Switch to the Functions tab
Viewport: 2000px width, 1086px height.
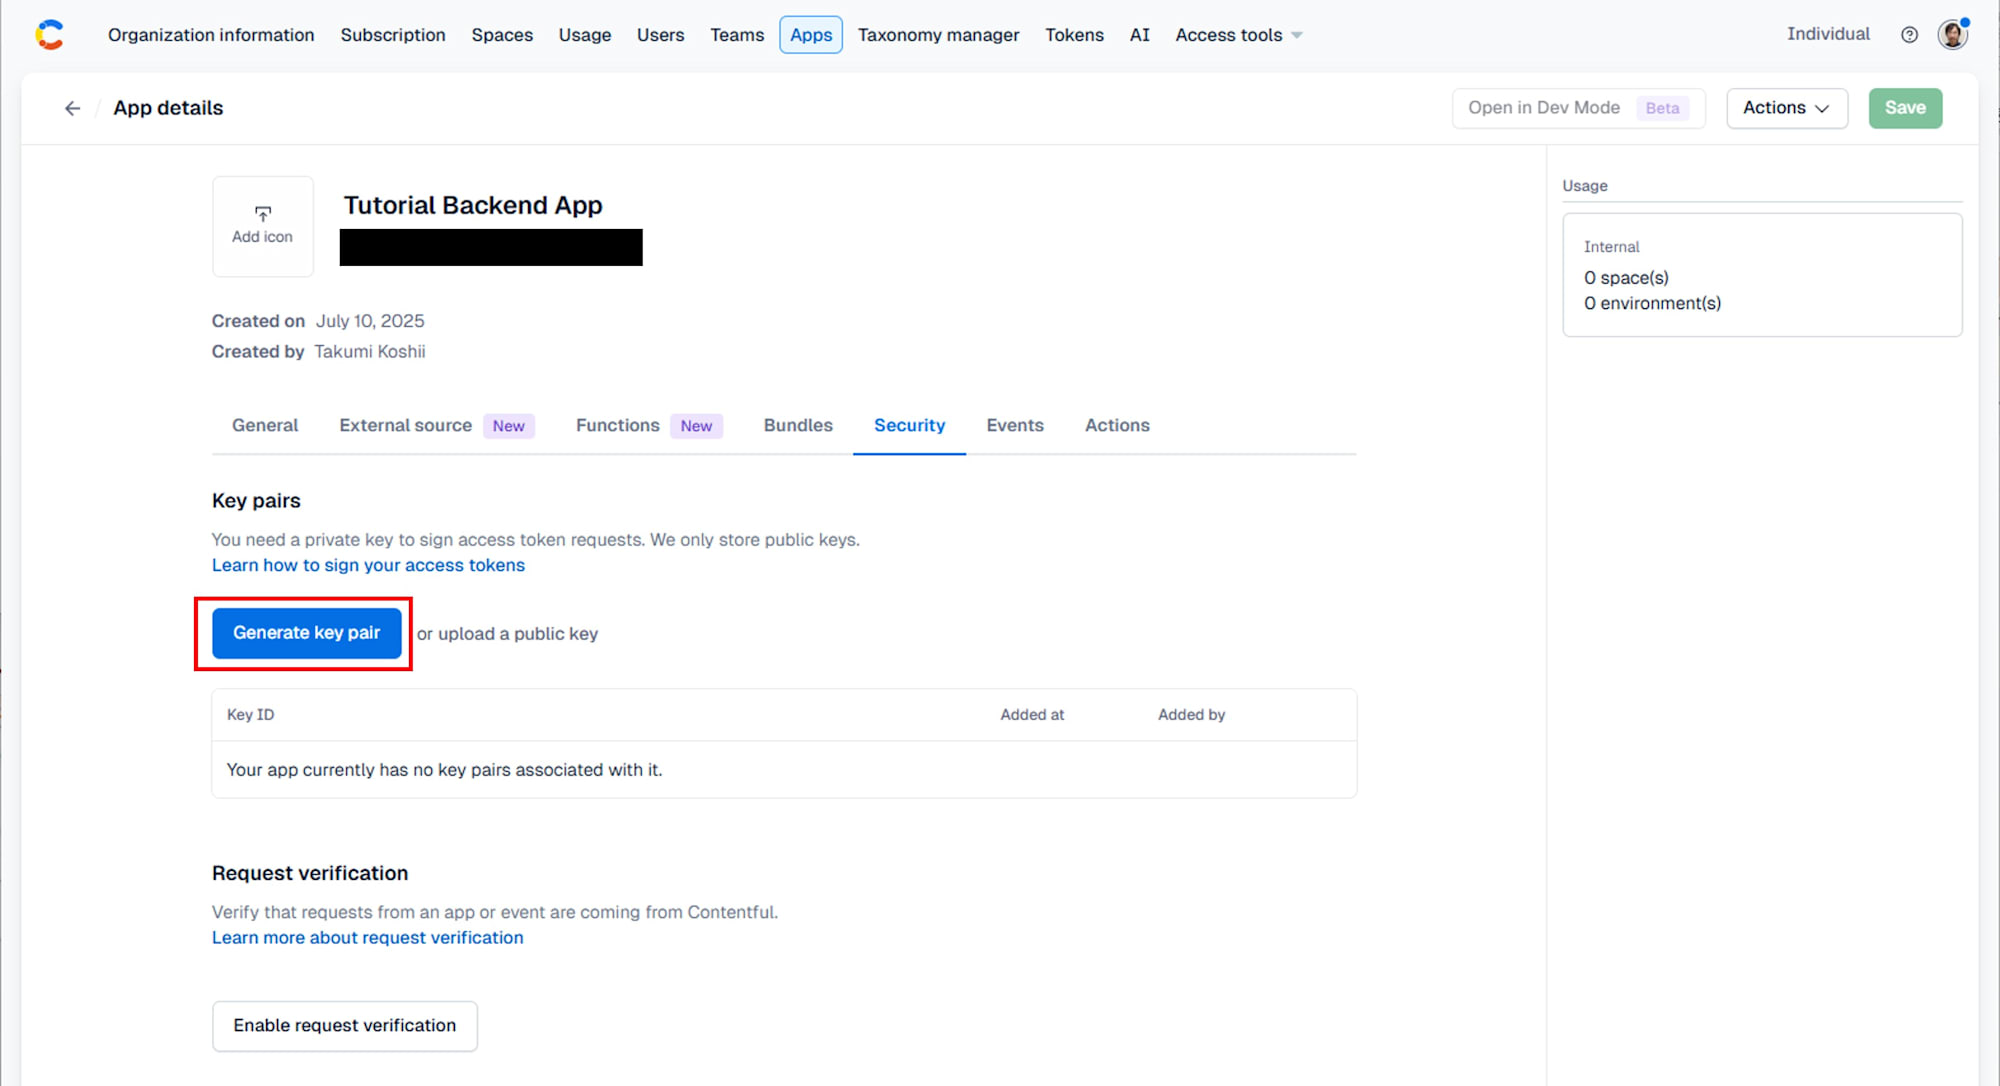tap(649, 426)
